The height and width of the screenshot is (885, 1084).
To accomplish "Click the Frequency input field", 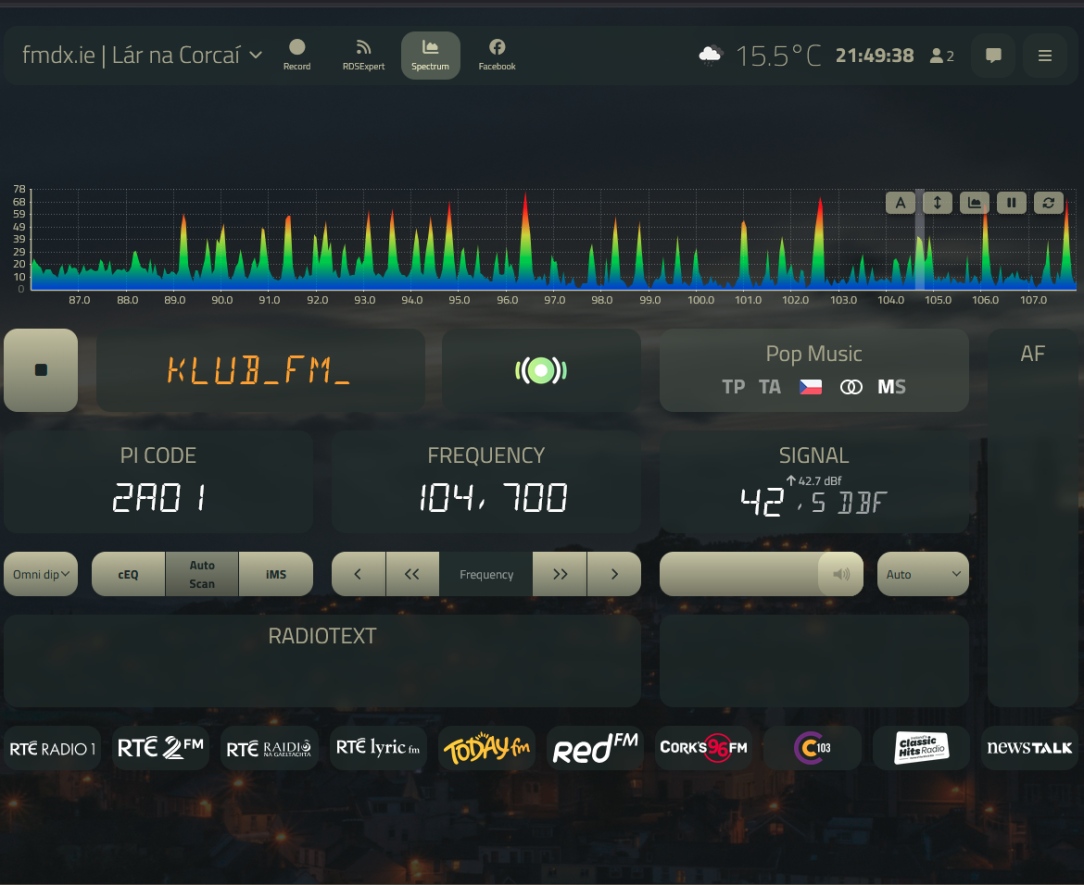I will [486, 574].
